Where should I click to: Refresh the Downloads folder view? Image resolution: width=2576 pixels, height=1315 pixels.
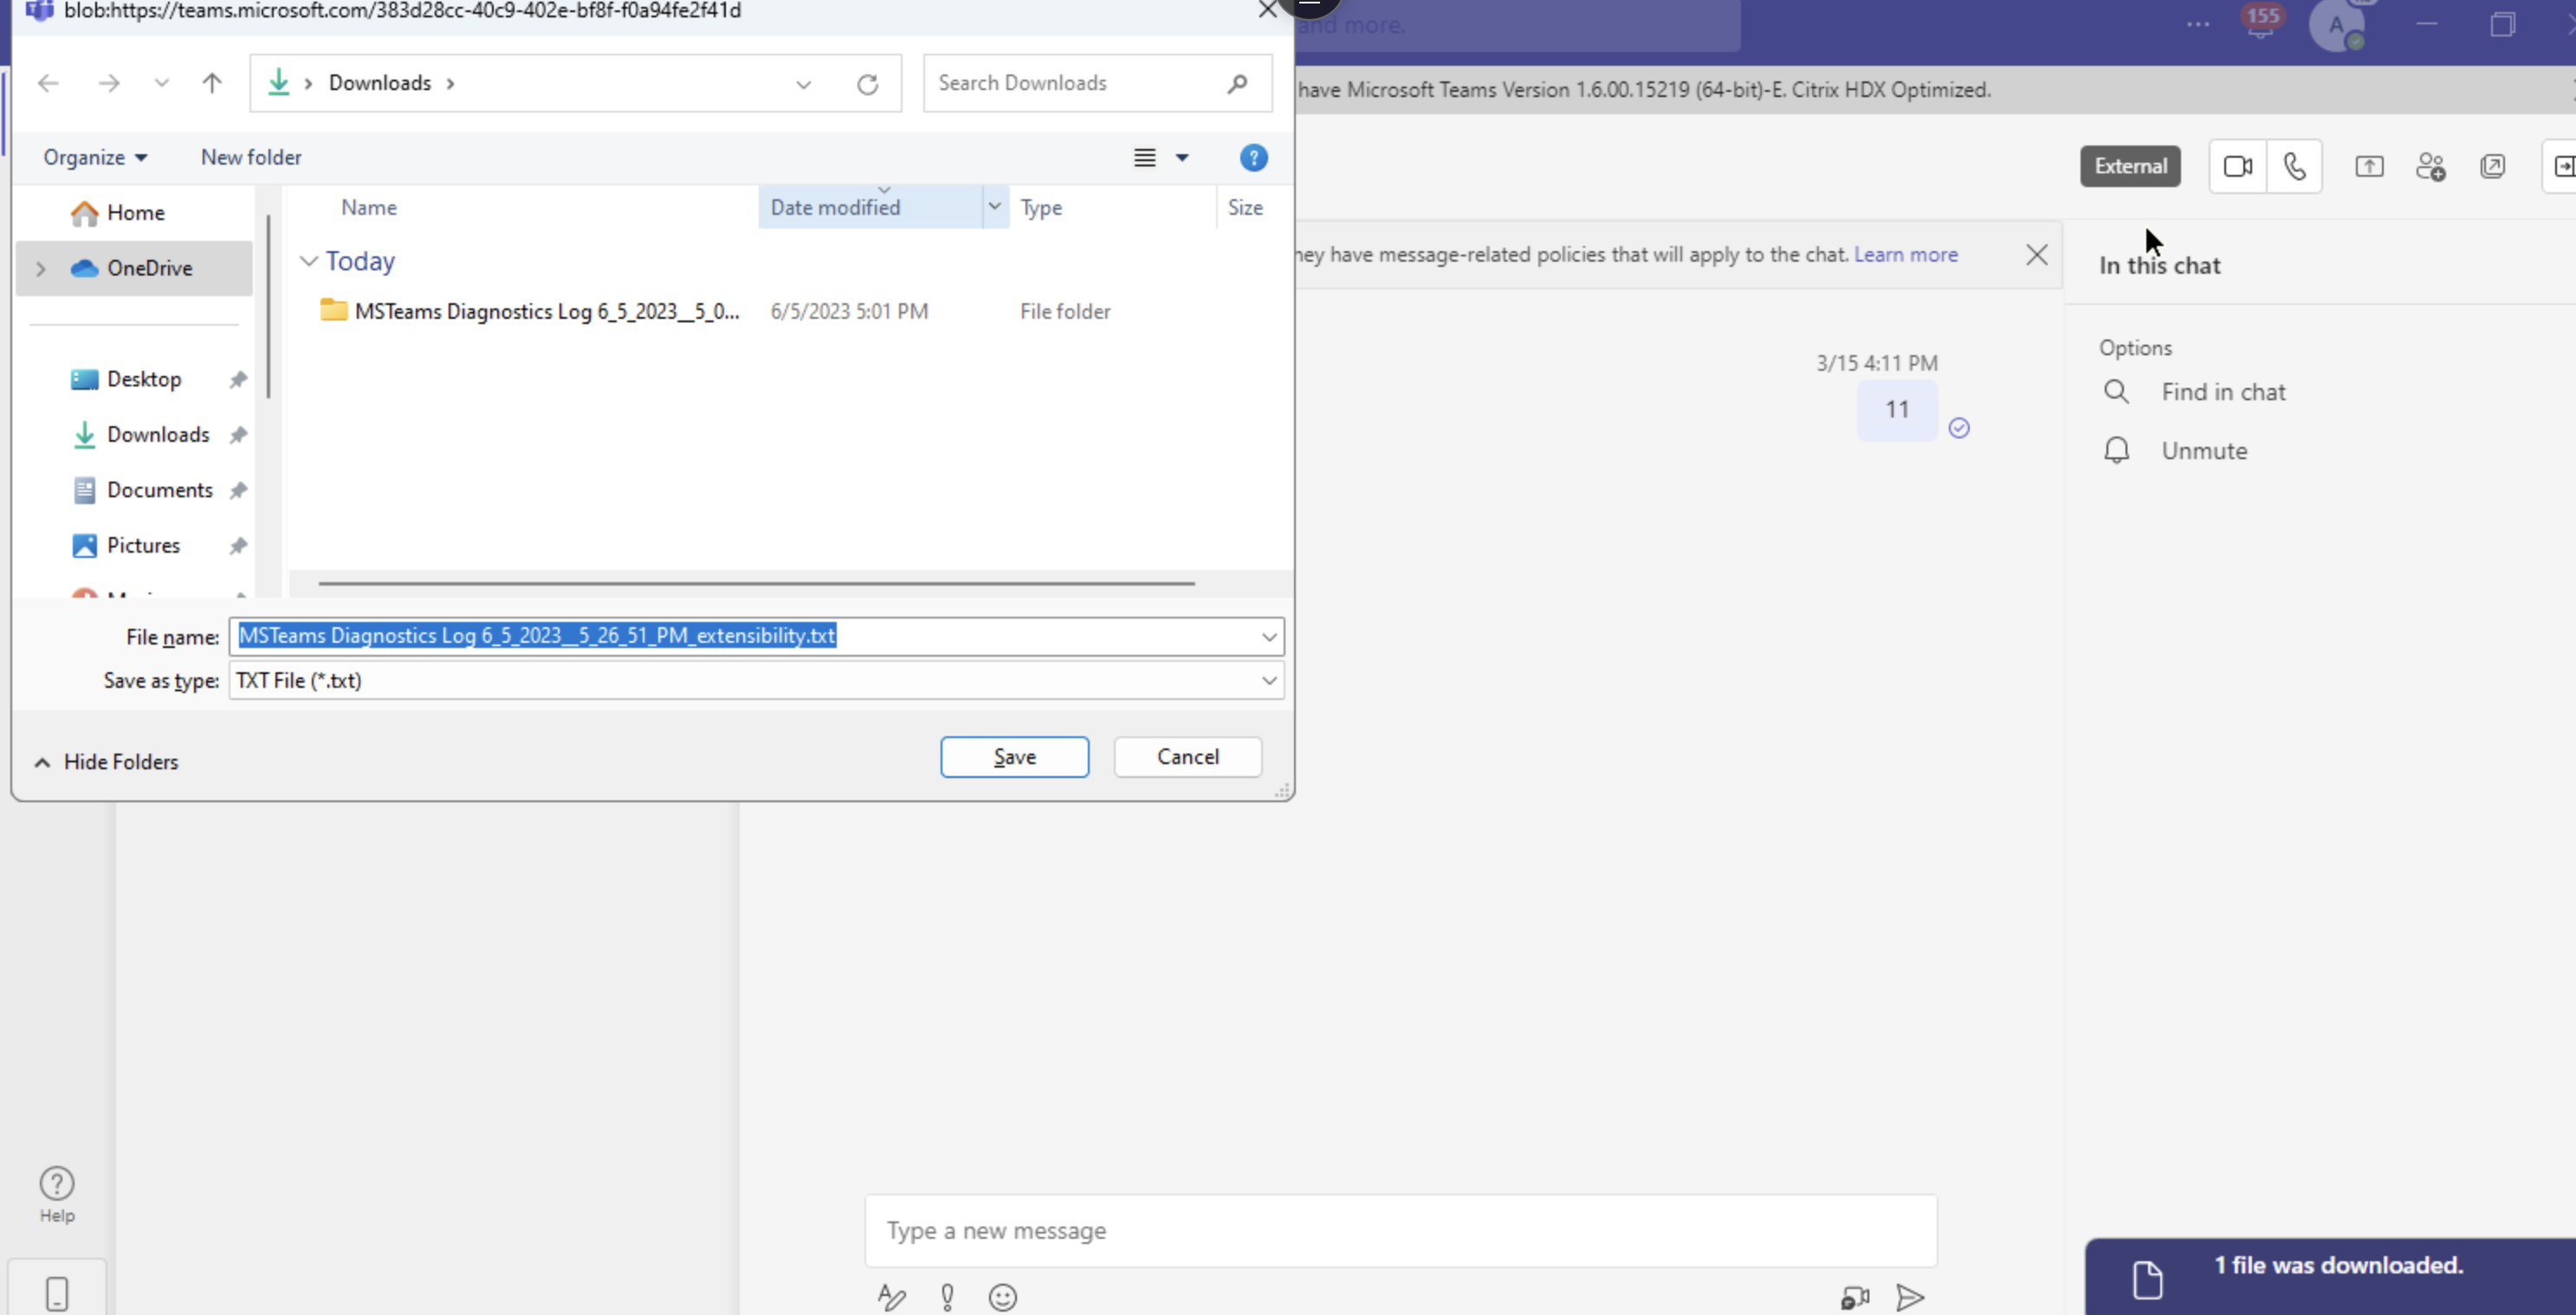867,84
